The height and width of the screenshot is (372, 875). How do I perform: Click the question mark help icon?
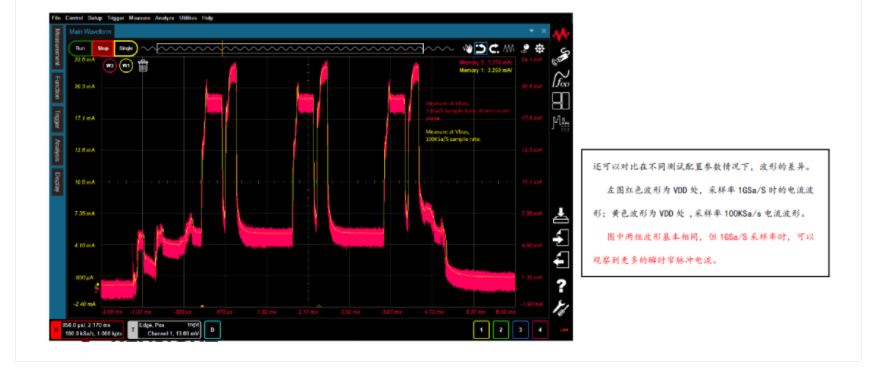561,286
